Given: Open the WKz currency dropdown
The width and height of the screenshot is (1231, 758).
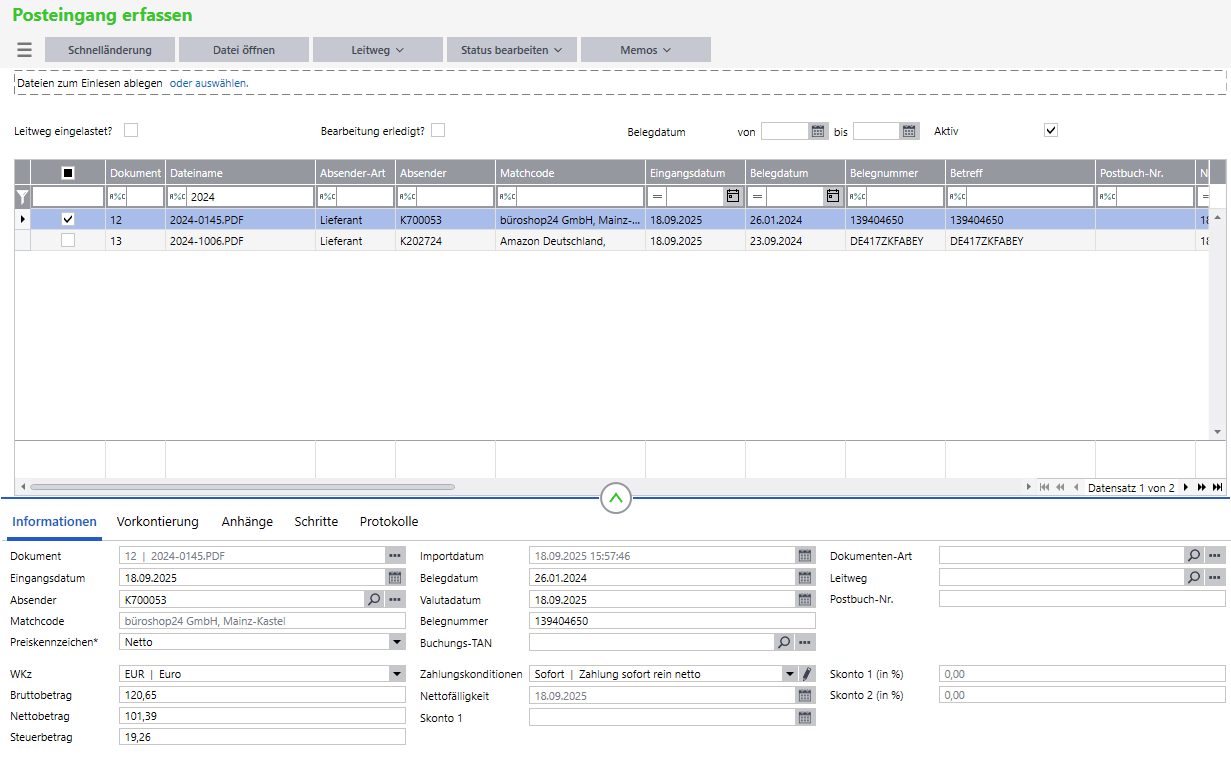Looking at the screenshot, I should tap(397, 674).
